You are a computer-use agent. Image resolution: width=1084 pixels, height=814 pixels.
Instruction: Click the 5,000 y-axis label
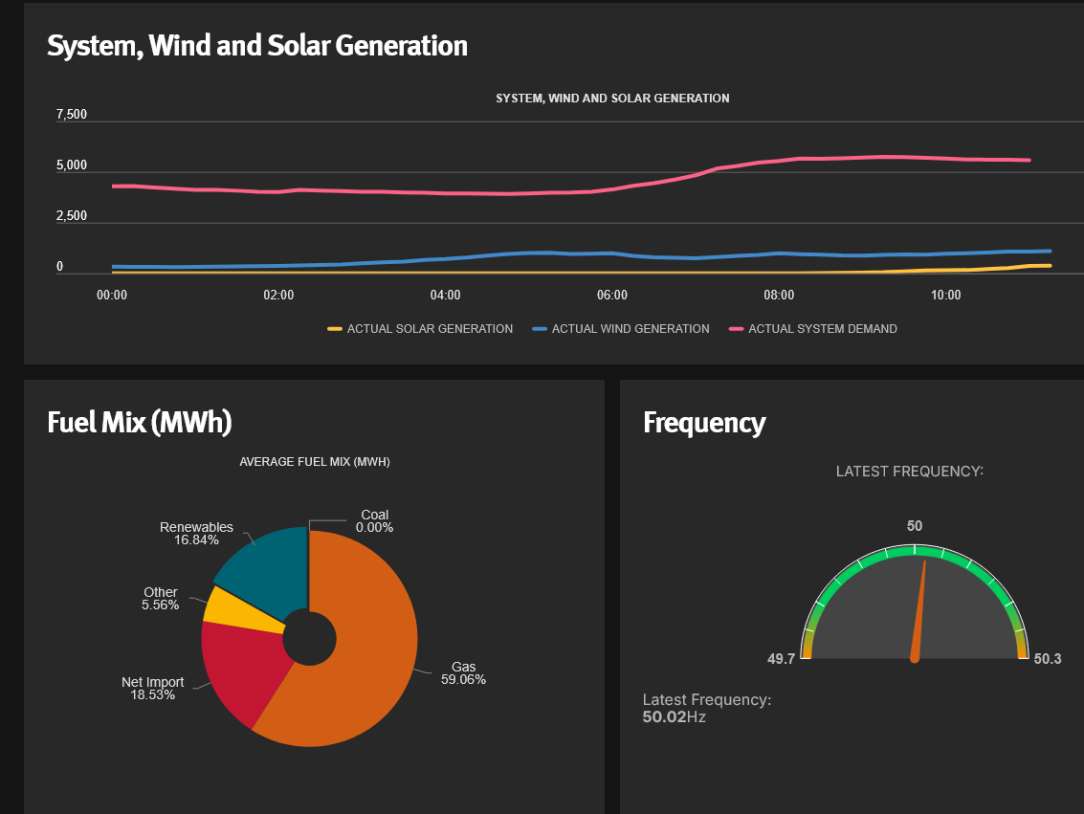coord(72,165)
